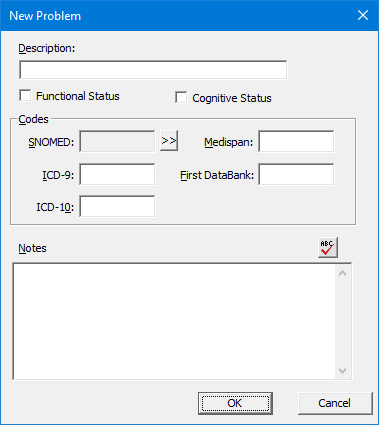Focus the Description text field

153,70
